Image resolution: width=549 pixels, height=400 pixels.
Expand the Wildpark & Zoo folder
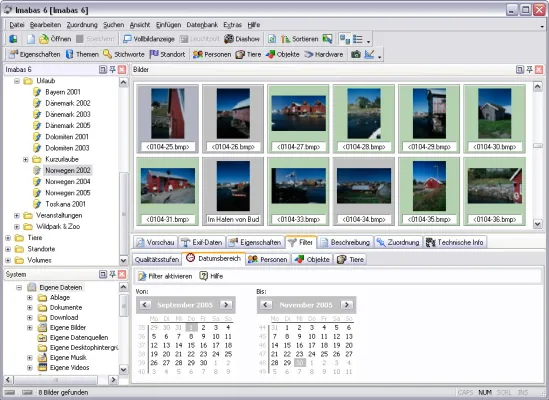coord(16,227)
